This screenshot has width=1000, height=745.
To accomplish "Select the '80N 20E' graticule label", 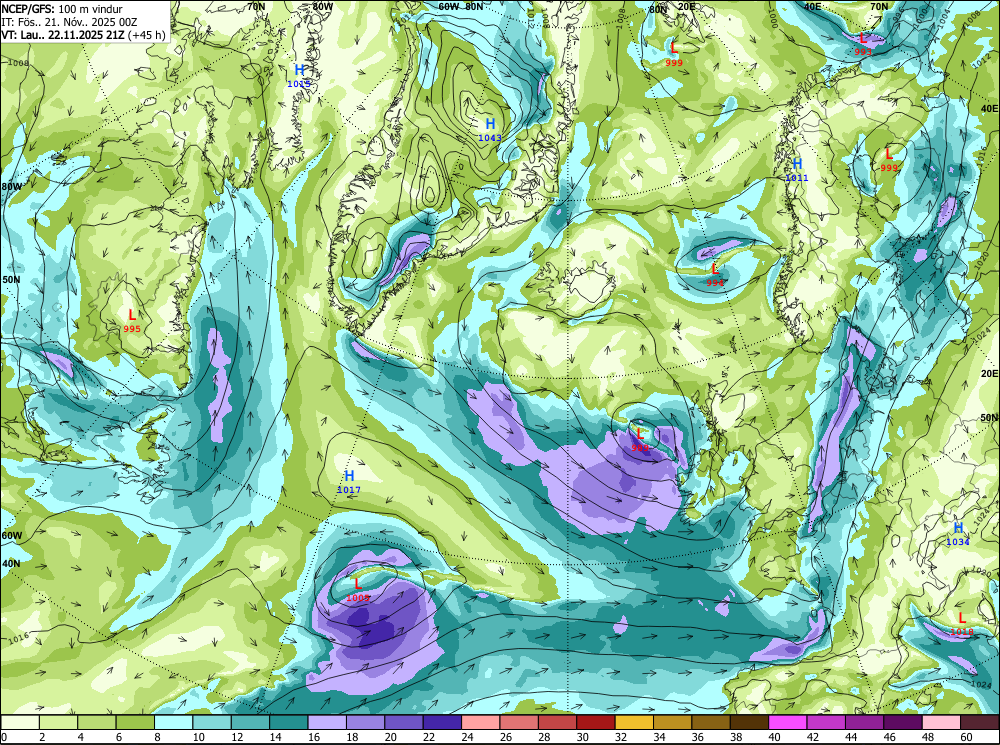I will tap(672, 7).
